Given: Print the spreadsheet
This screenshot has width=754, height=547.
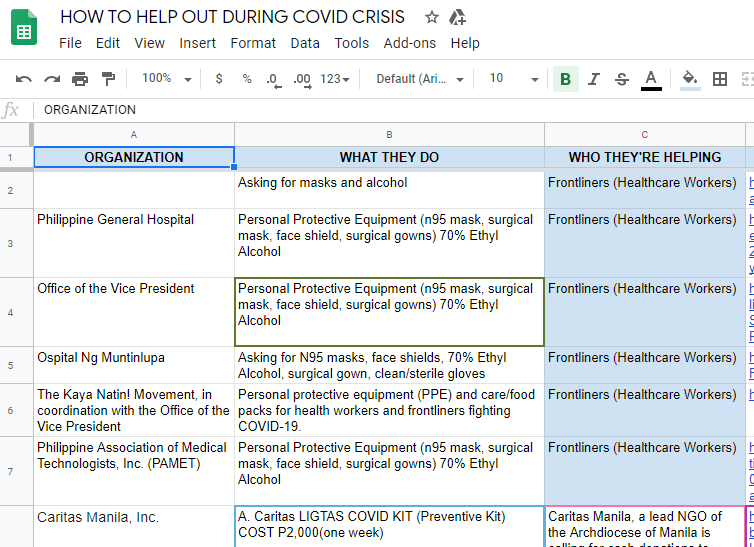Looking at the screenshot, I should pyautogui.click(x=80, y=79).
